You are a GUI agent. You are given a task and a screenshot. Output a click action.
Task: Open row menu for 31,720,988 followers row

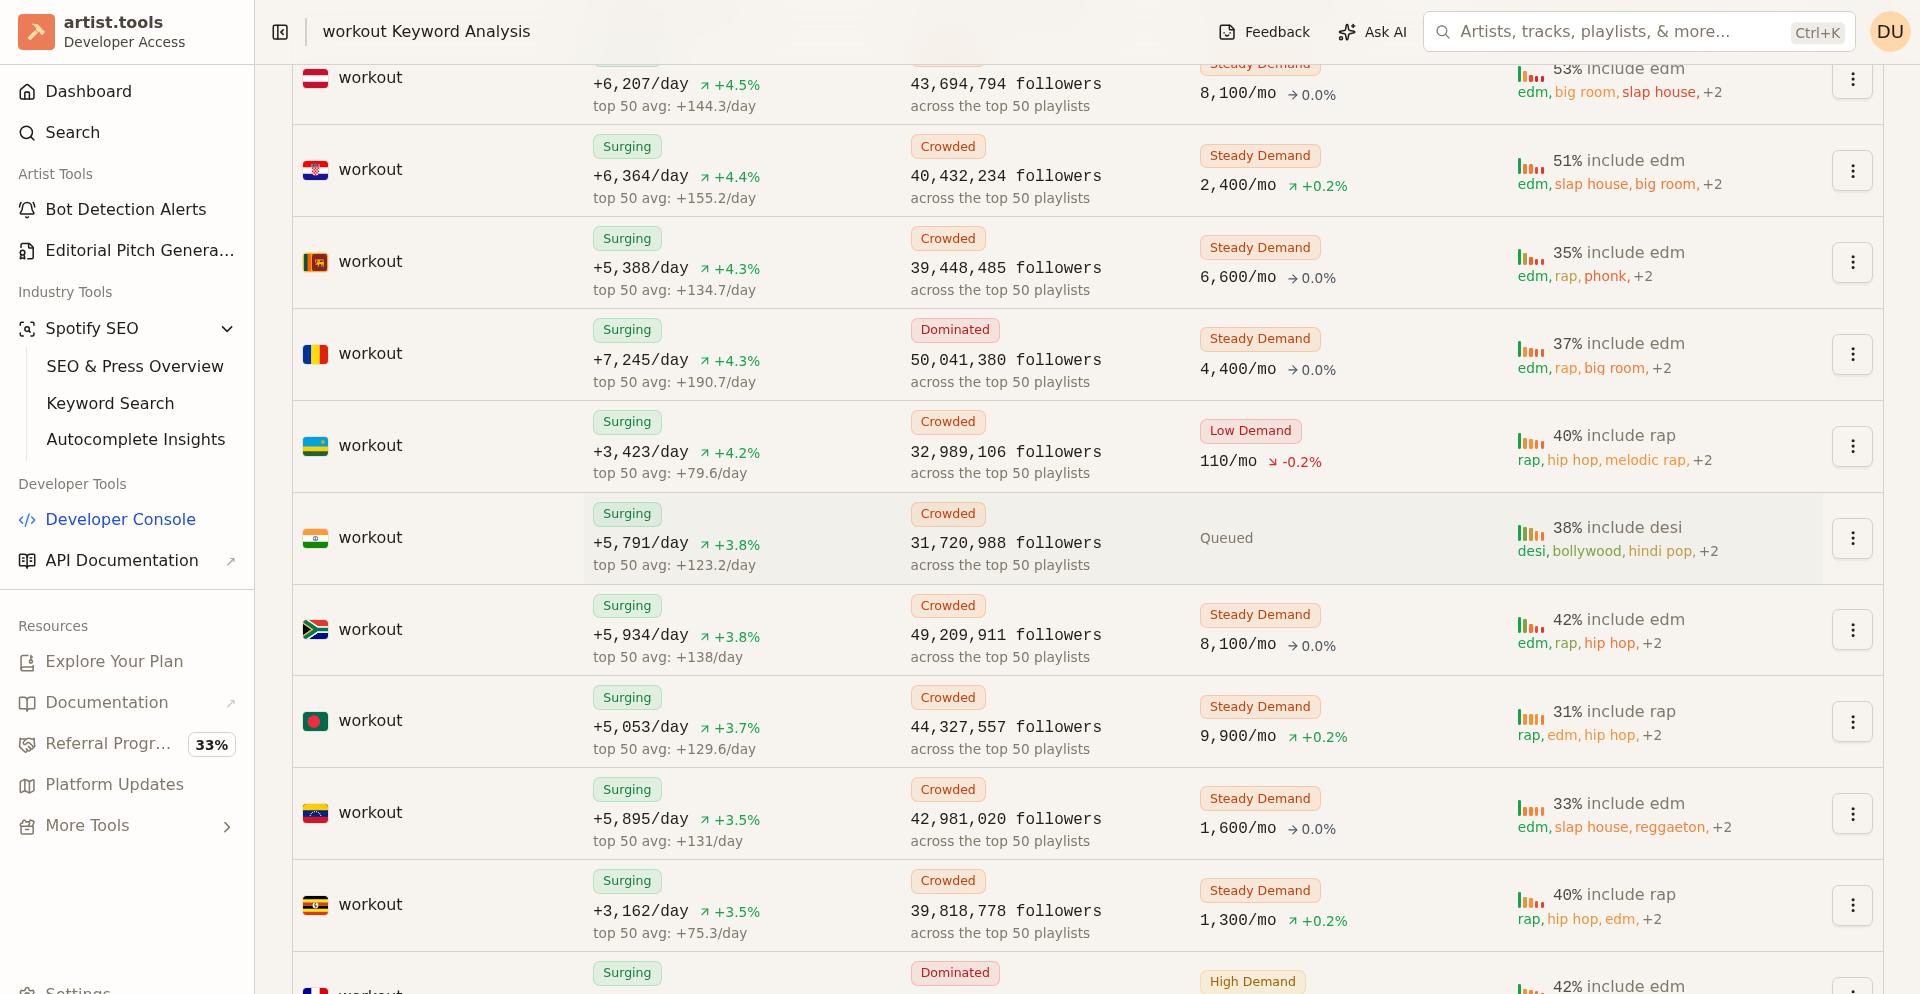click(x=1852, y=538)
